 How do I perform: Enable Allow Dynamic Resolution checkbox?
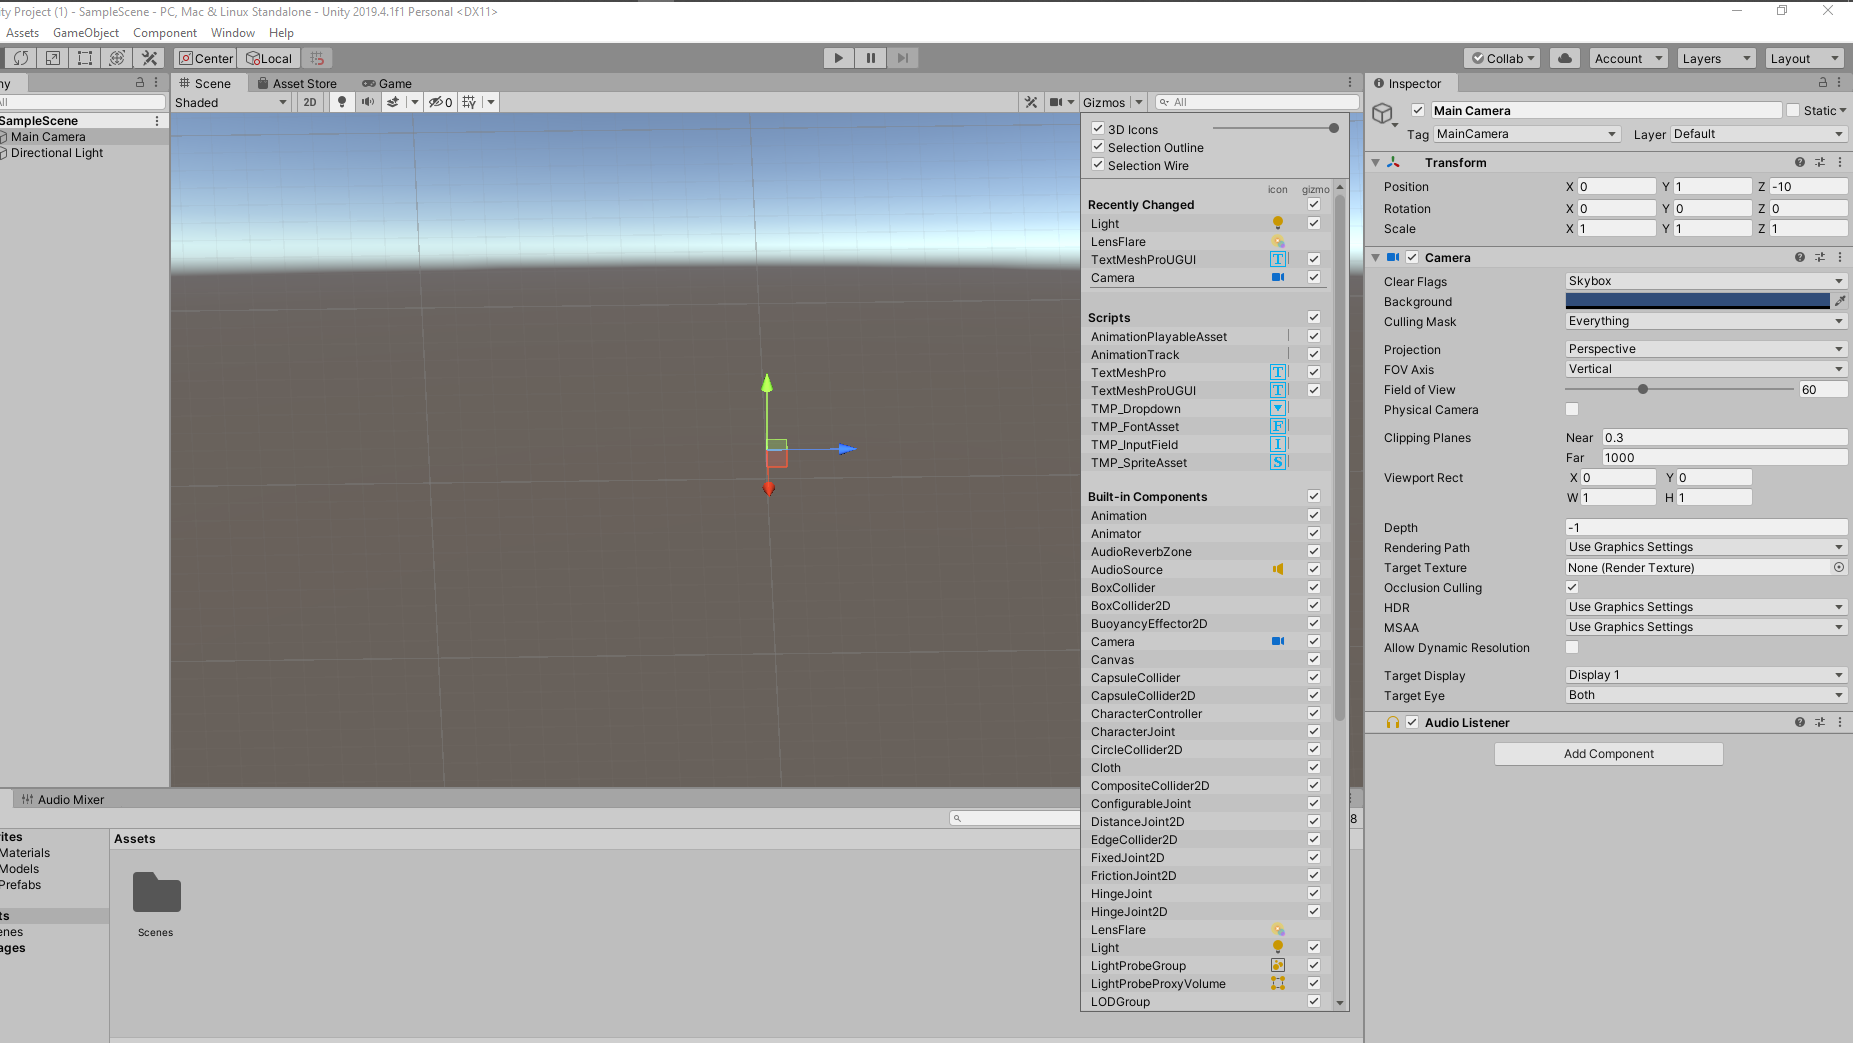click(1572, 647)
